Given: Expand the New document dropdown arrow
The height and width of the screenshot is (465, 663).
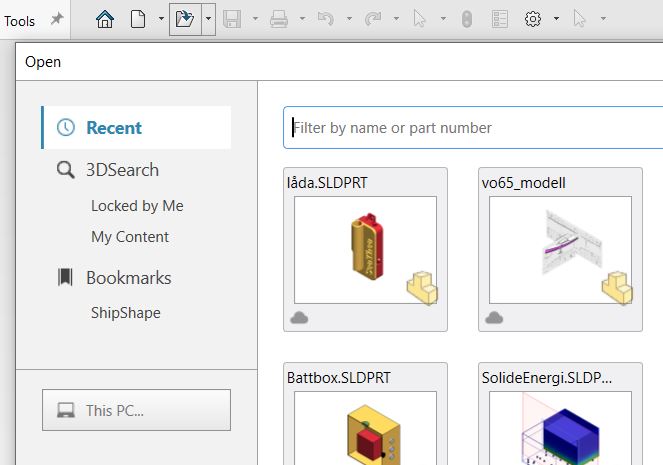Looking at the screenshot, I should point(161,19).
